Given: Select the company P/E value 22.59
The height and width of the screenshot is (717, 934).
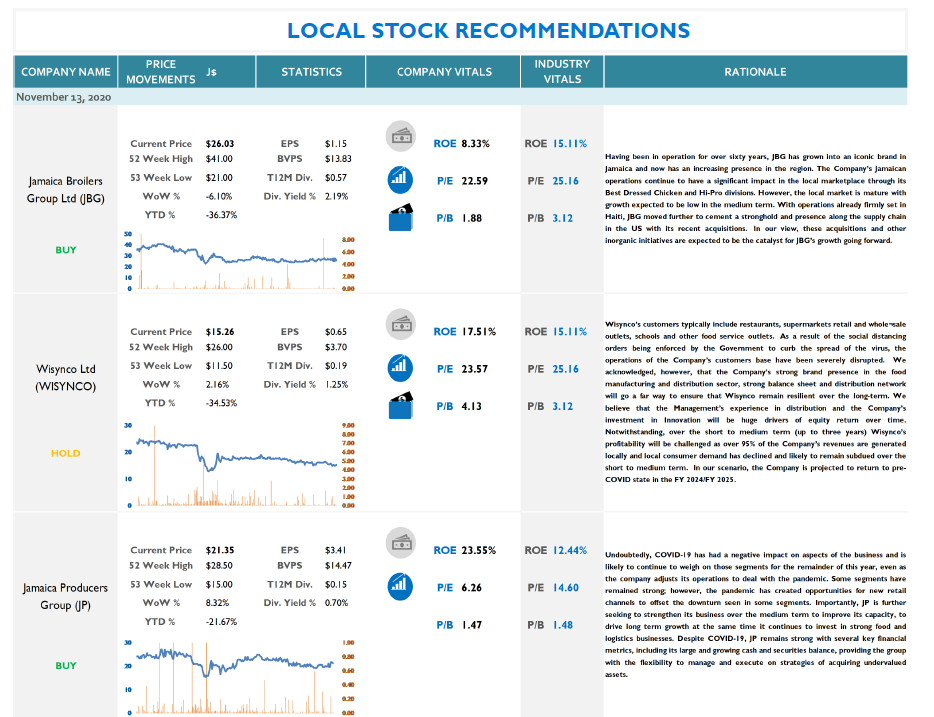Looking at the screenshot, I should [474, 181].
